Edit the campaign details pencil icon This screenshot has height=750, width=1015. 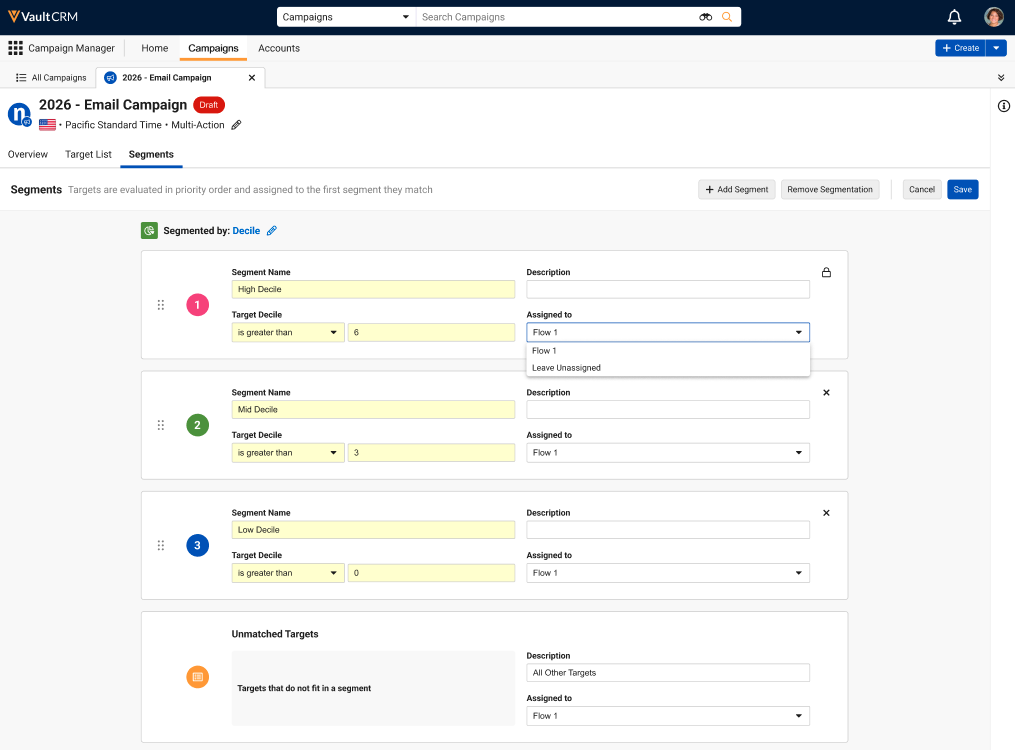[236, 125]
